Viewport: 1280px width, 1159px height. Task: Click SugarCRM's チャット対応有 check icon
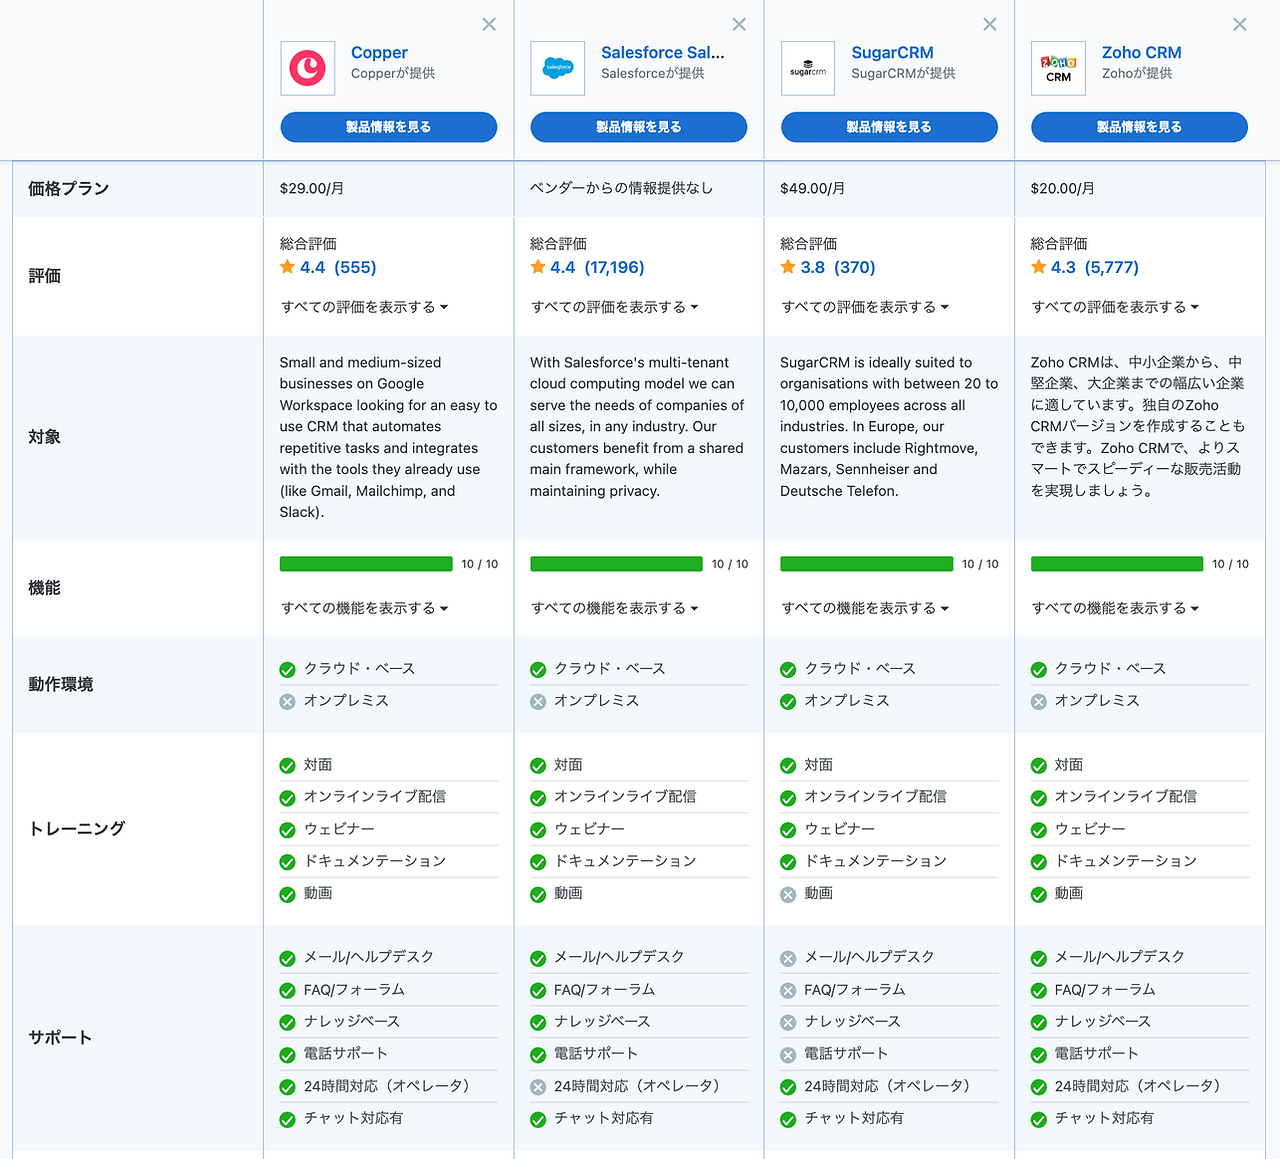click(x=788, y=1119)
